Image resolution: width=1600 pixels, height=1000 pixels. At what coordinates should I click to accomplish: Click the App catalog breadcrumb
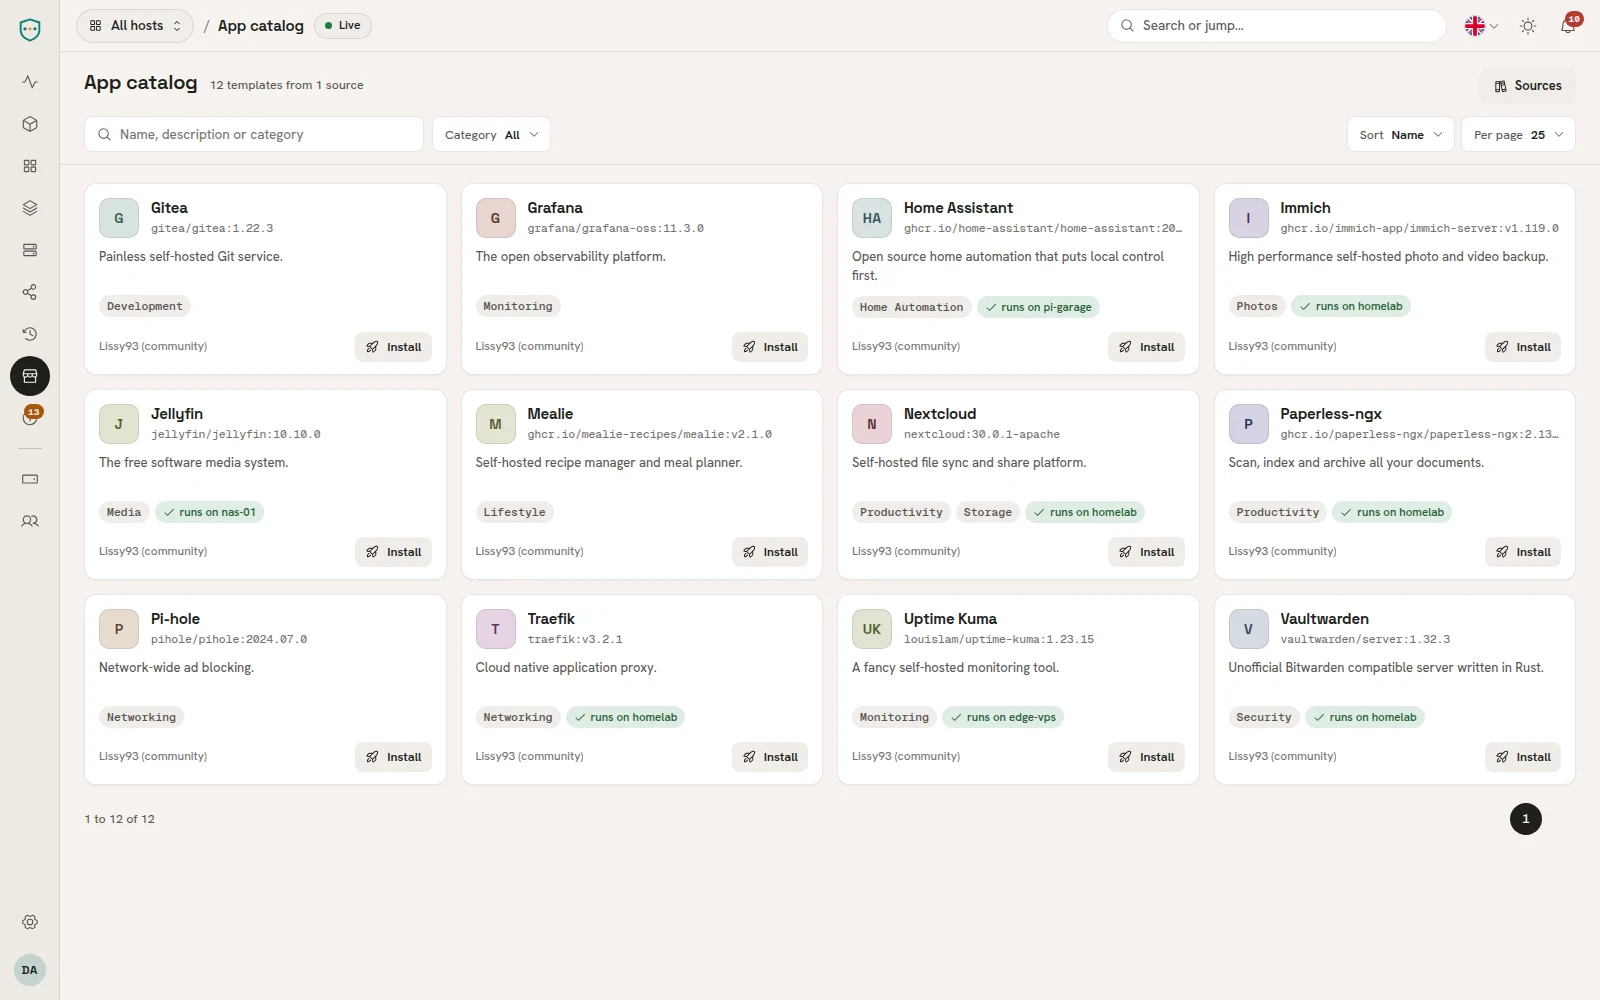pyautogui.click(x=261, y=26)
